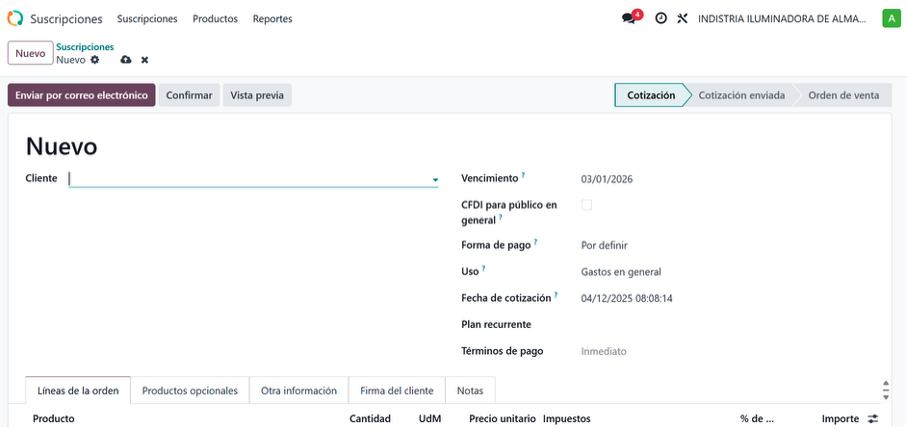Switch to Otra información tab

click(299, 391)
